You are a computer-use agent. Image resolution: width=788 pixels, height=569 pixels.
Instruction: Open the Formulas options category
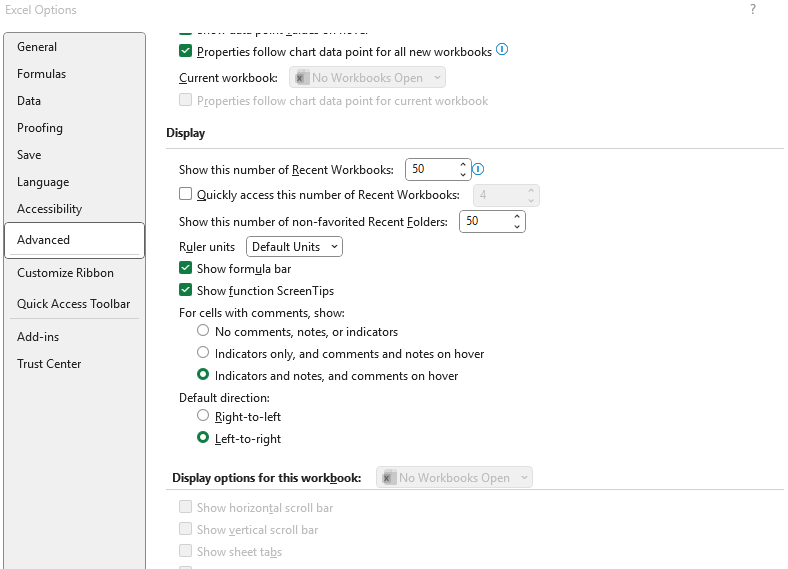click(74, 74)
